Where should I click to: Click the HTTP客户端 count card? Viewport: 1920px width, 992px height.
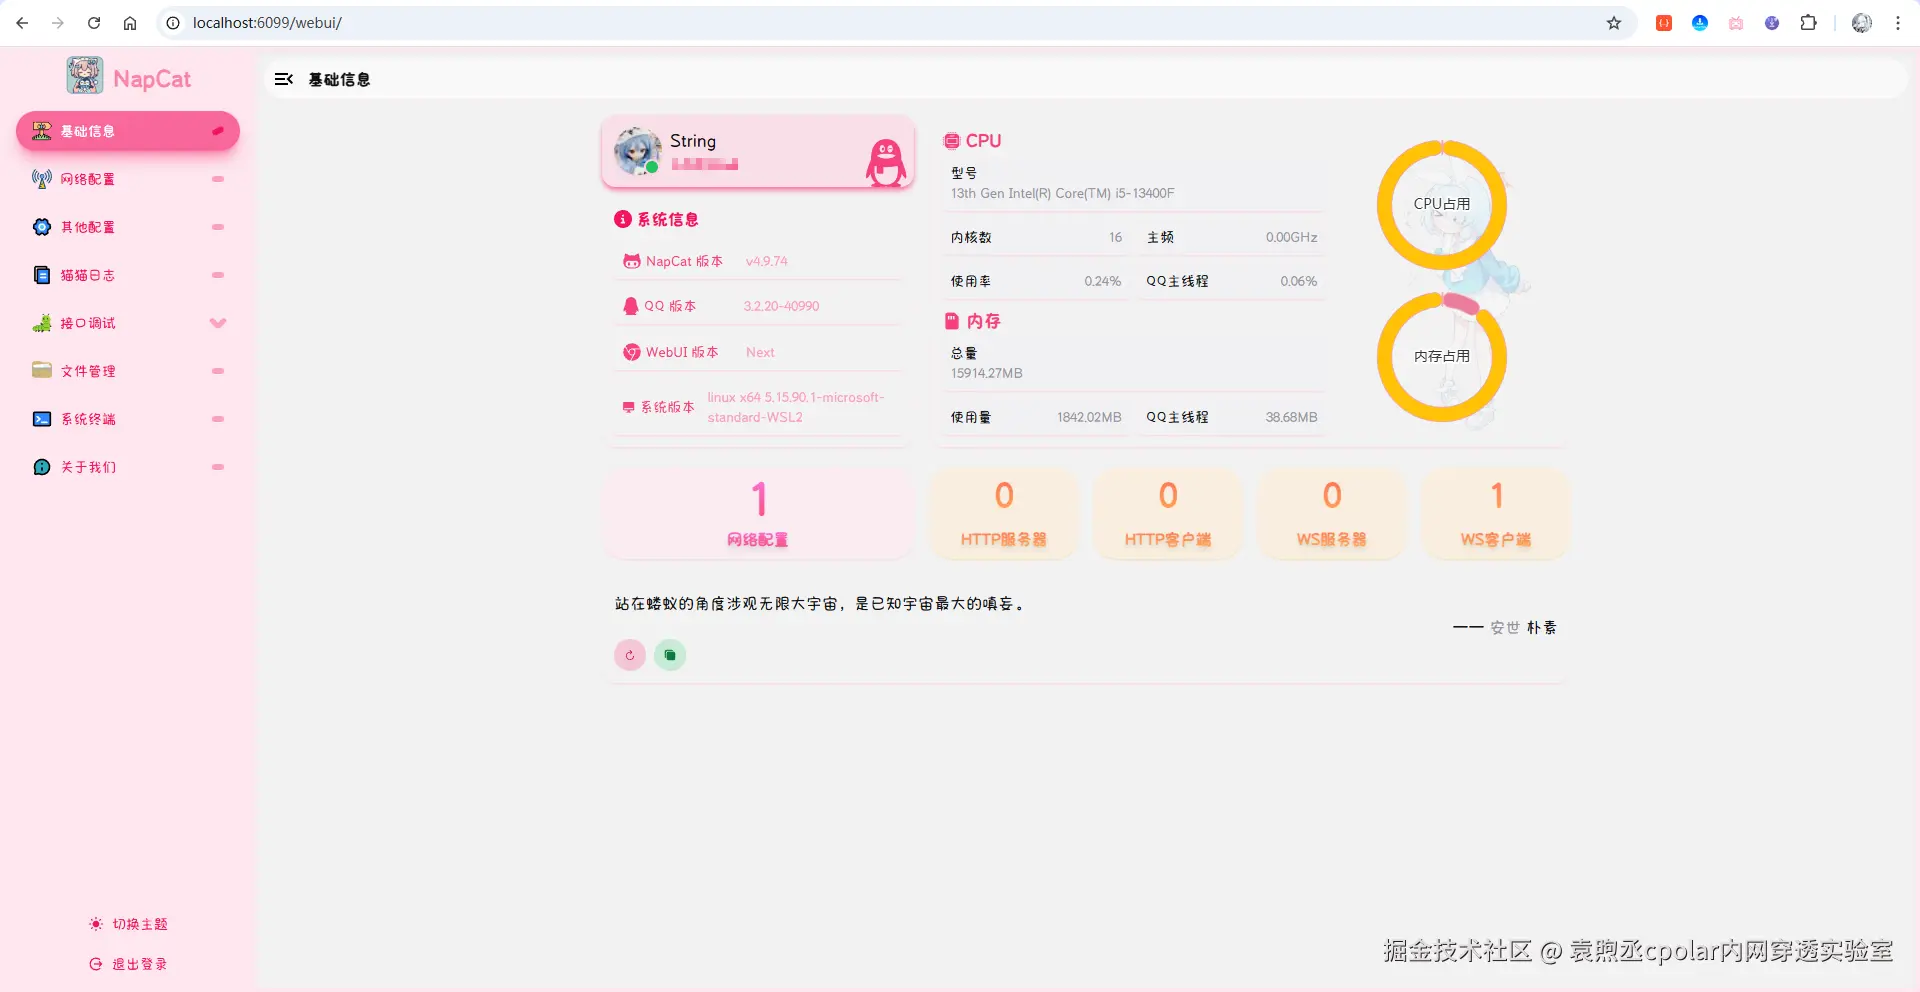coord(1168,514)
